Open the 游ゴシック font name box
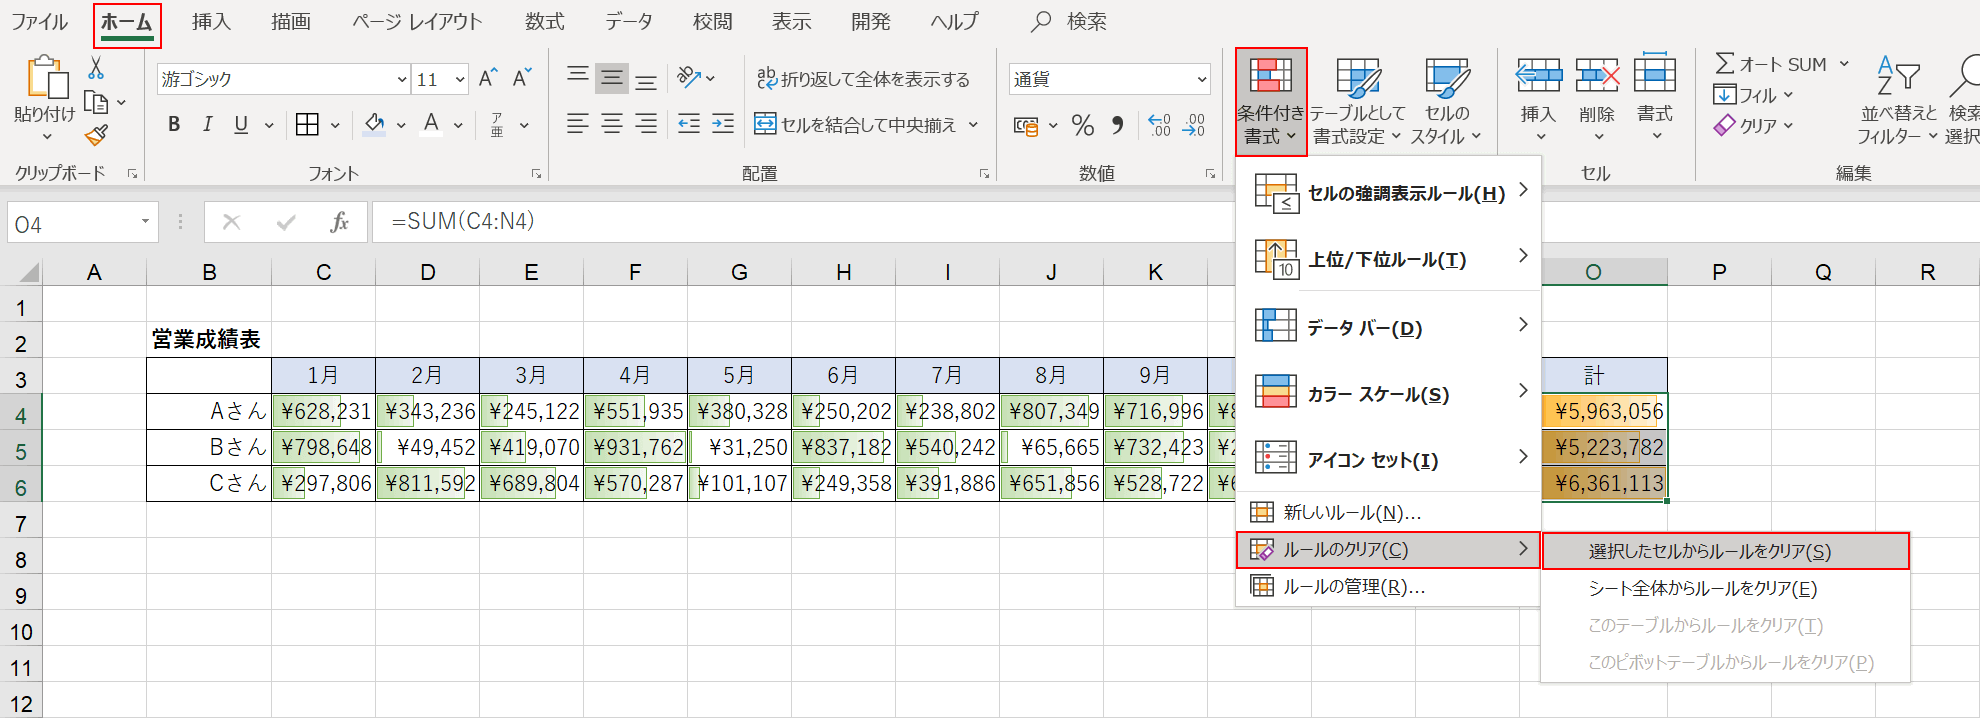The height and width of the screenshot is (718, 1980). coord(283,79)
